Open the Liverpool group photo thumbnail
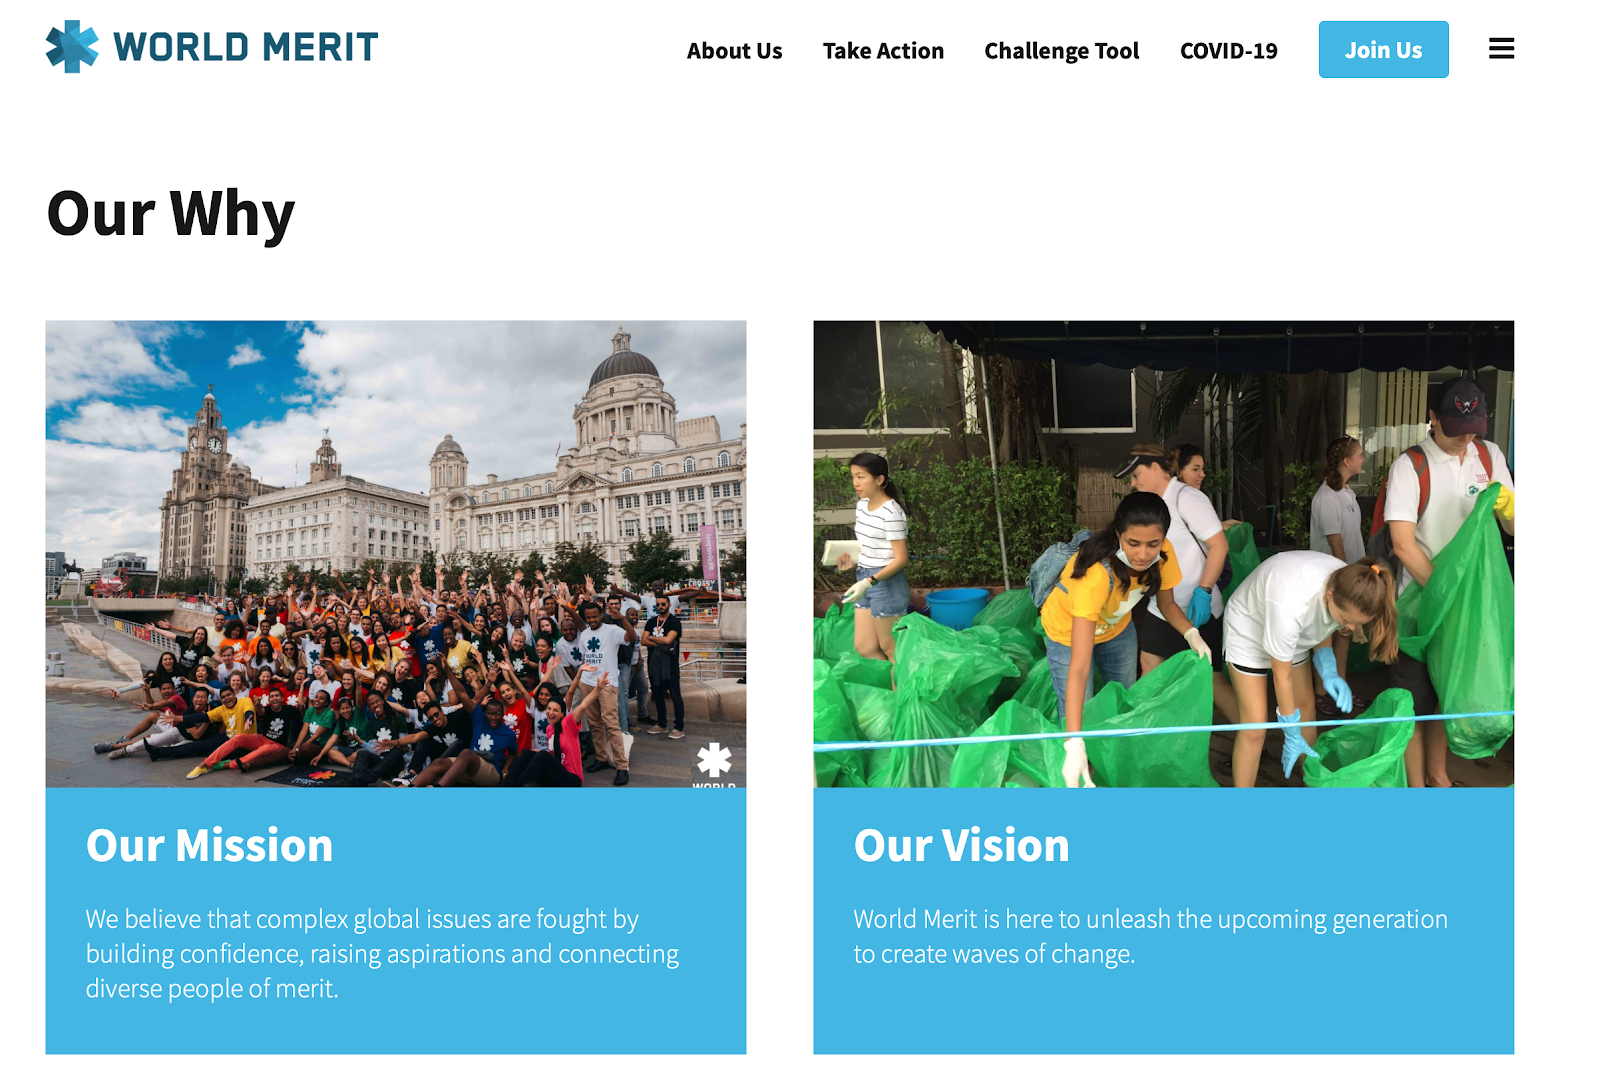 tap(396, 554)
